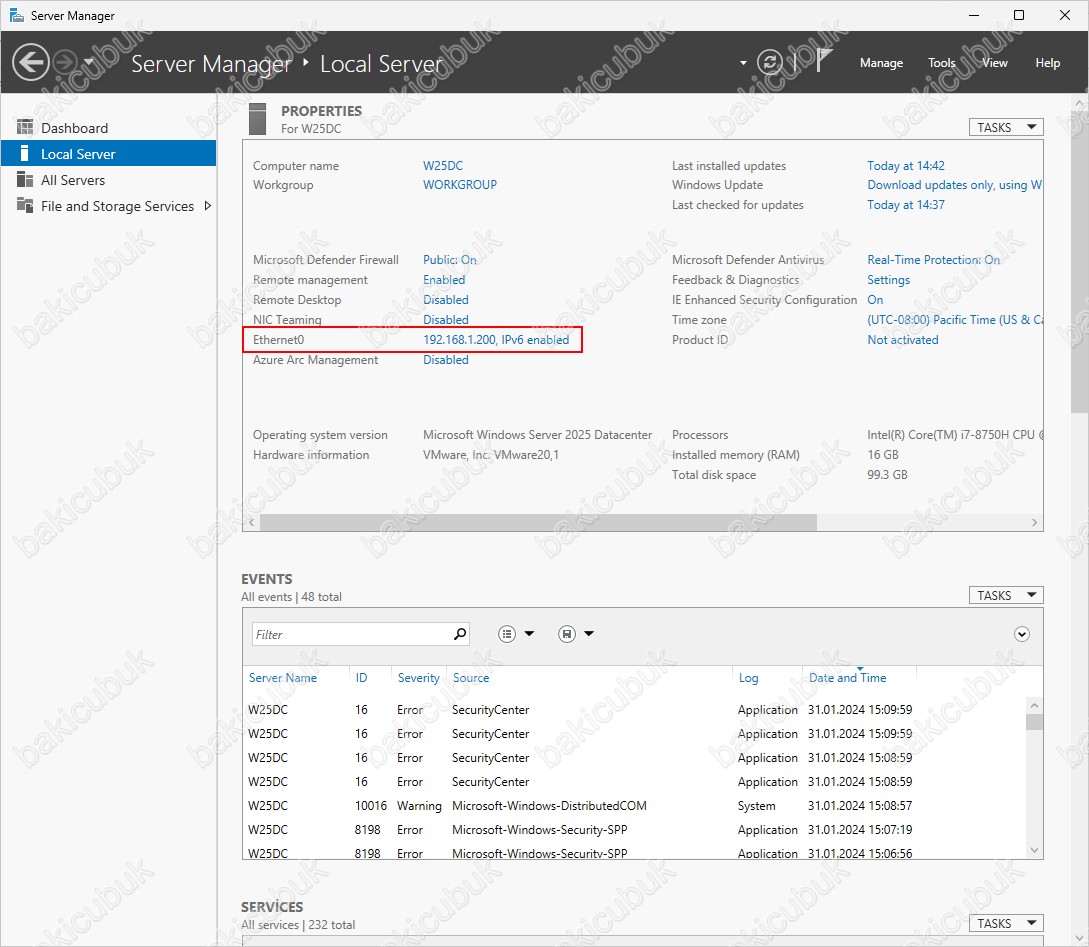Click the Properties server icon
This screenshot has height=947, width=1089.
tap(258, 119)
